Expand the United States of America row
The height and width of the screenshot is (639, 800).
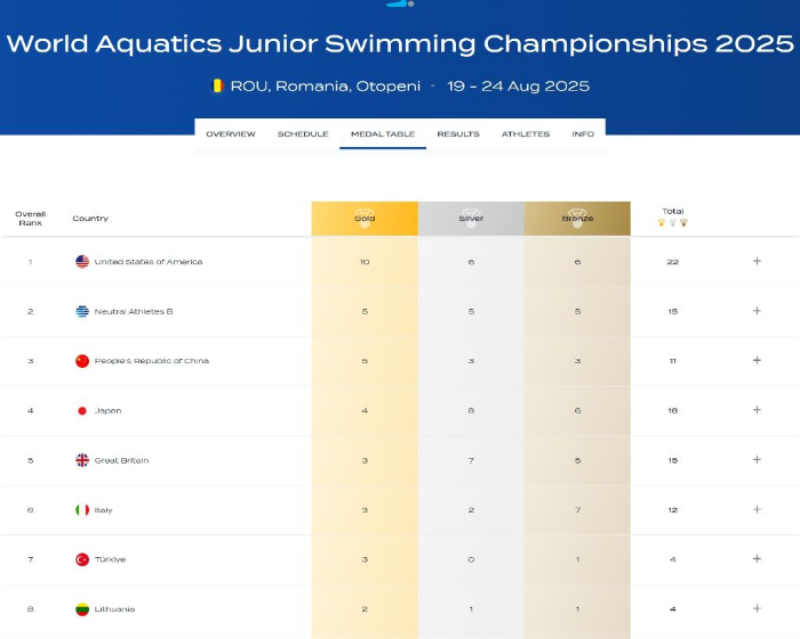click(757, 262)
